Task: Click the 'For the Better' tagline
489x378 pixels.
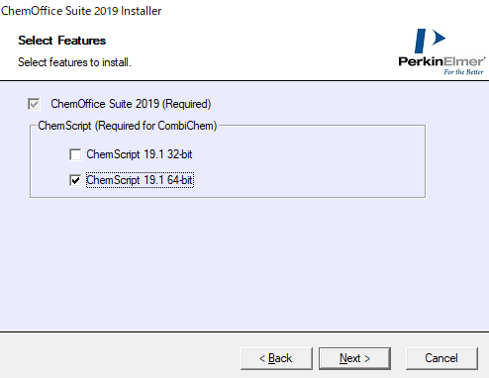Action: (463, 72)
